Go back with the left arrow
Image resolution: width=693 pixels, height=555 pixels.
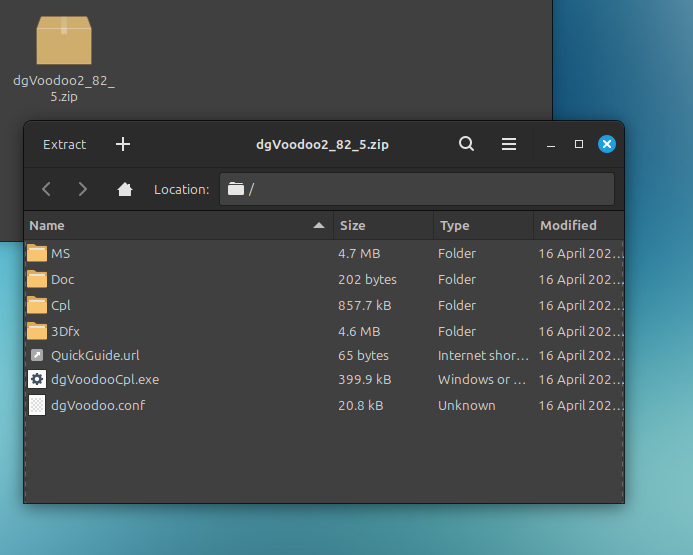coord(46,190)
